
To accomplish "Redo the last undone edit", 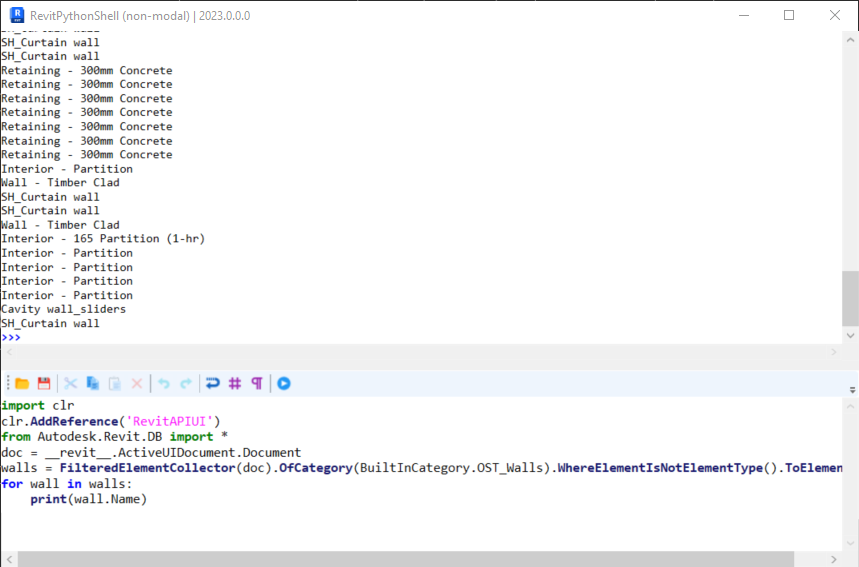I will [186, 383].
